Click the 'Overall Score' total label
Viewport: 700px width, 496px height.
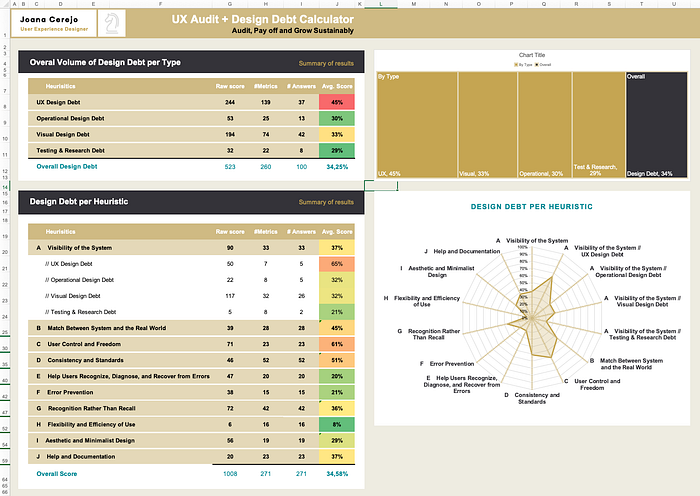click(x=57, y=474)
